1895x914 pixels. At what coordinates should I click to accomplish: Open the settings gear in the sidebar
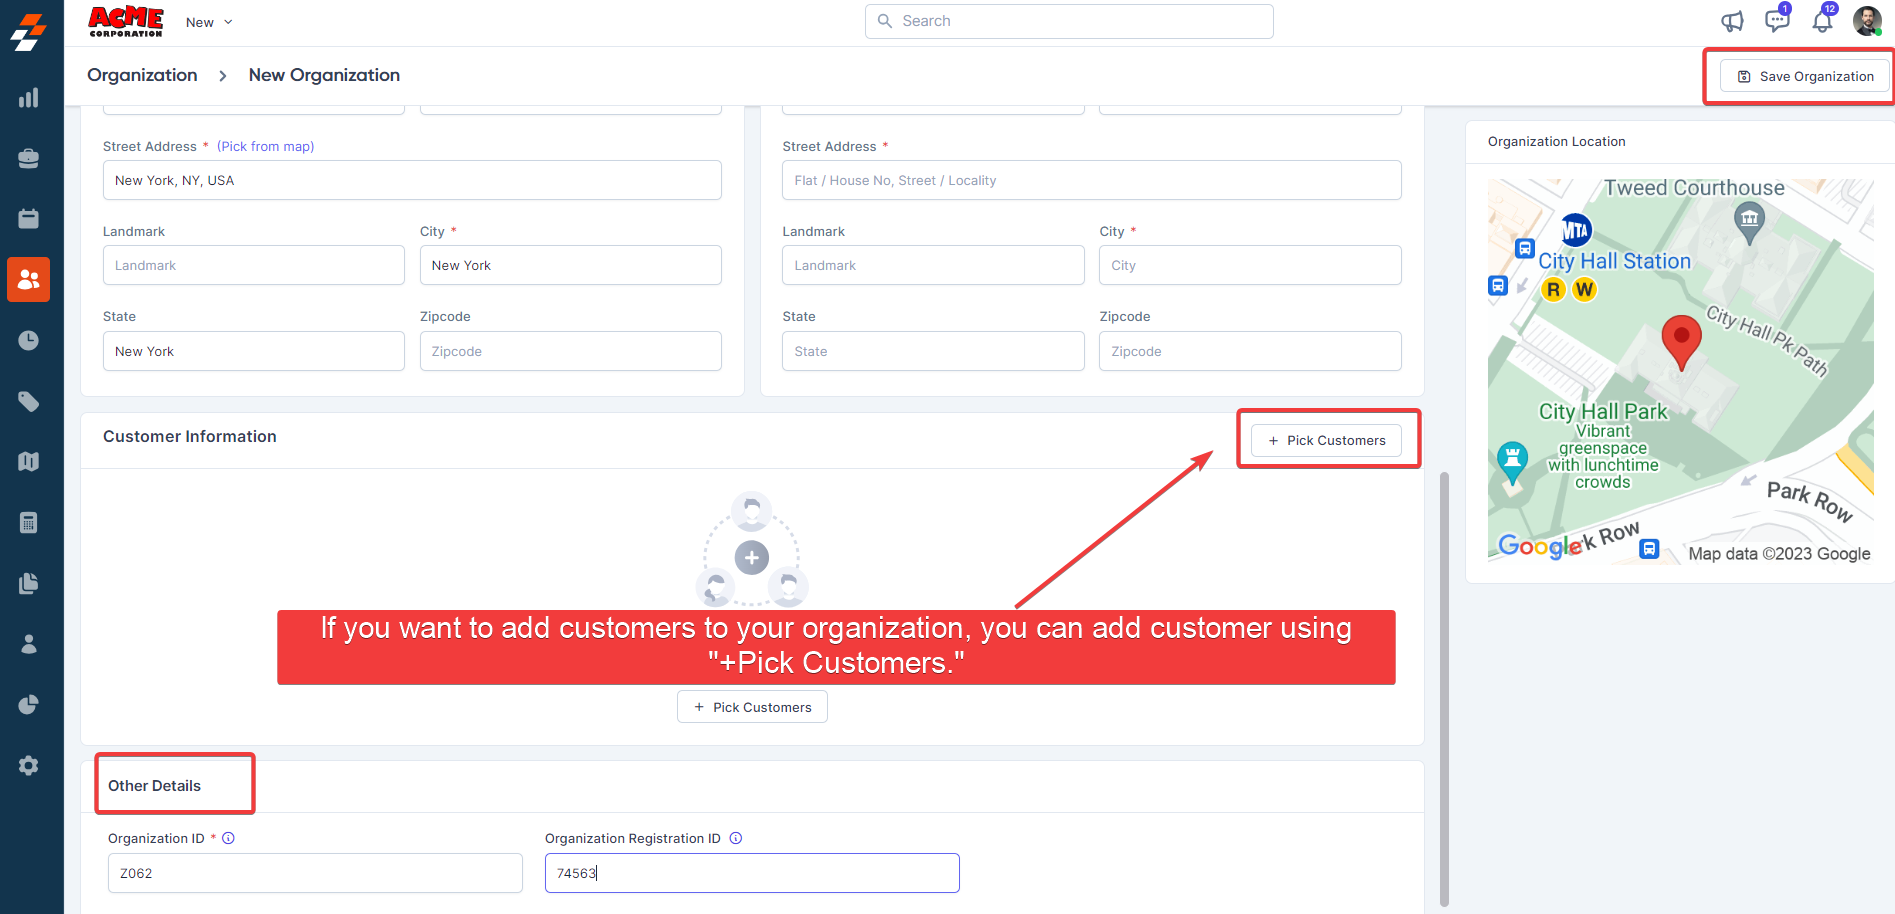29,766
